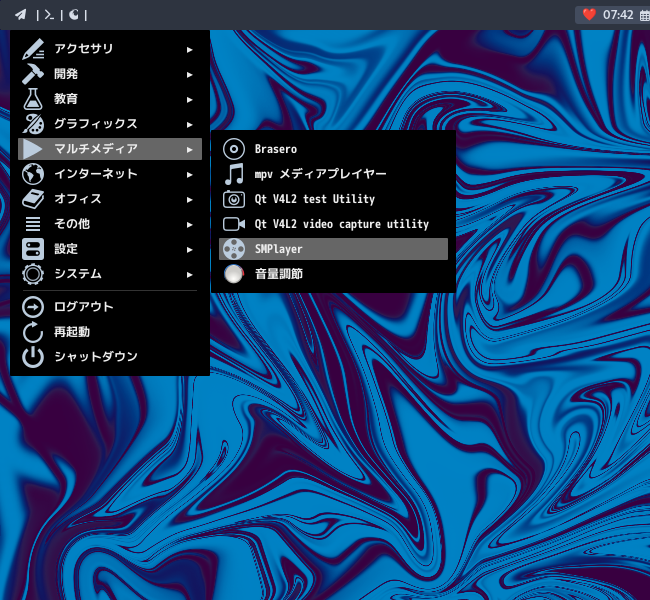Open the calendar icon beside the clock
The image size is (650, 600).
coord(645,15)
